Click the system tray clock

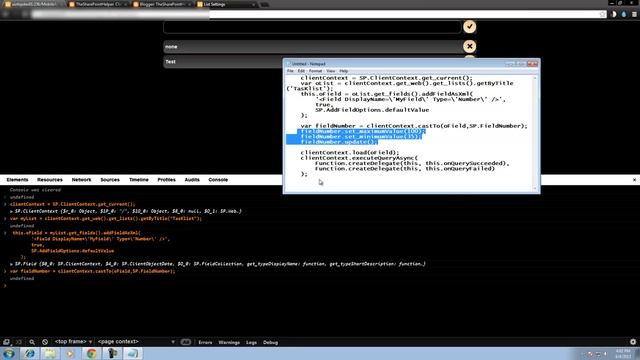click(x=623, y=353)
